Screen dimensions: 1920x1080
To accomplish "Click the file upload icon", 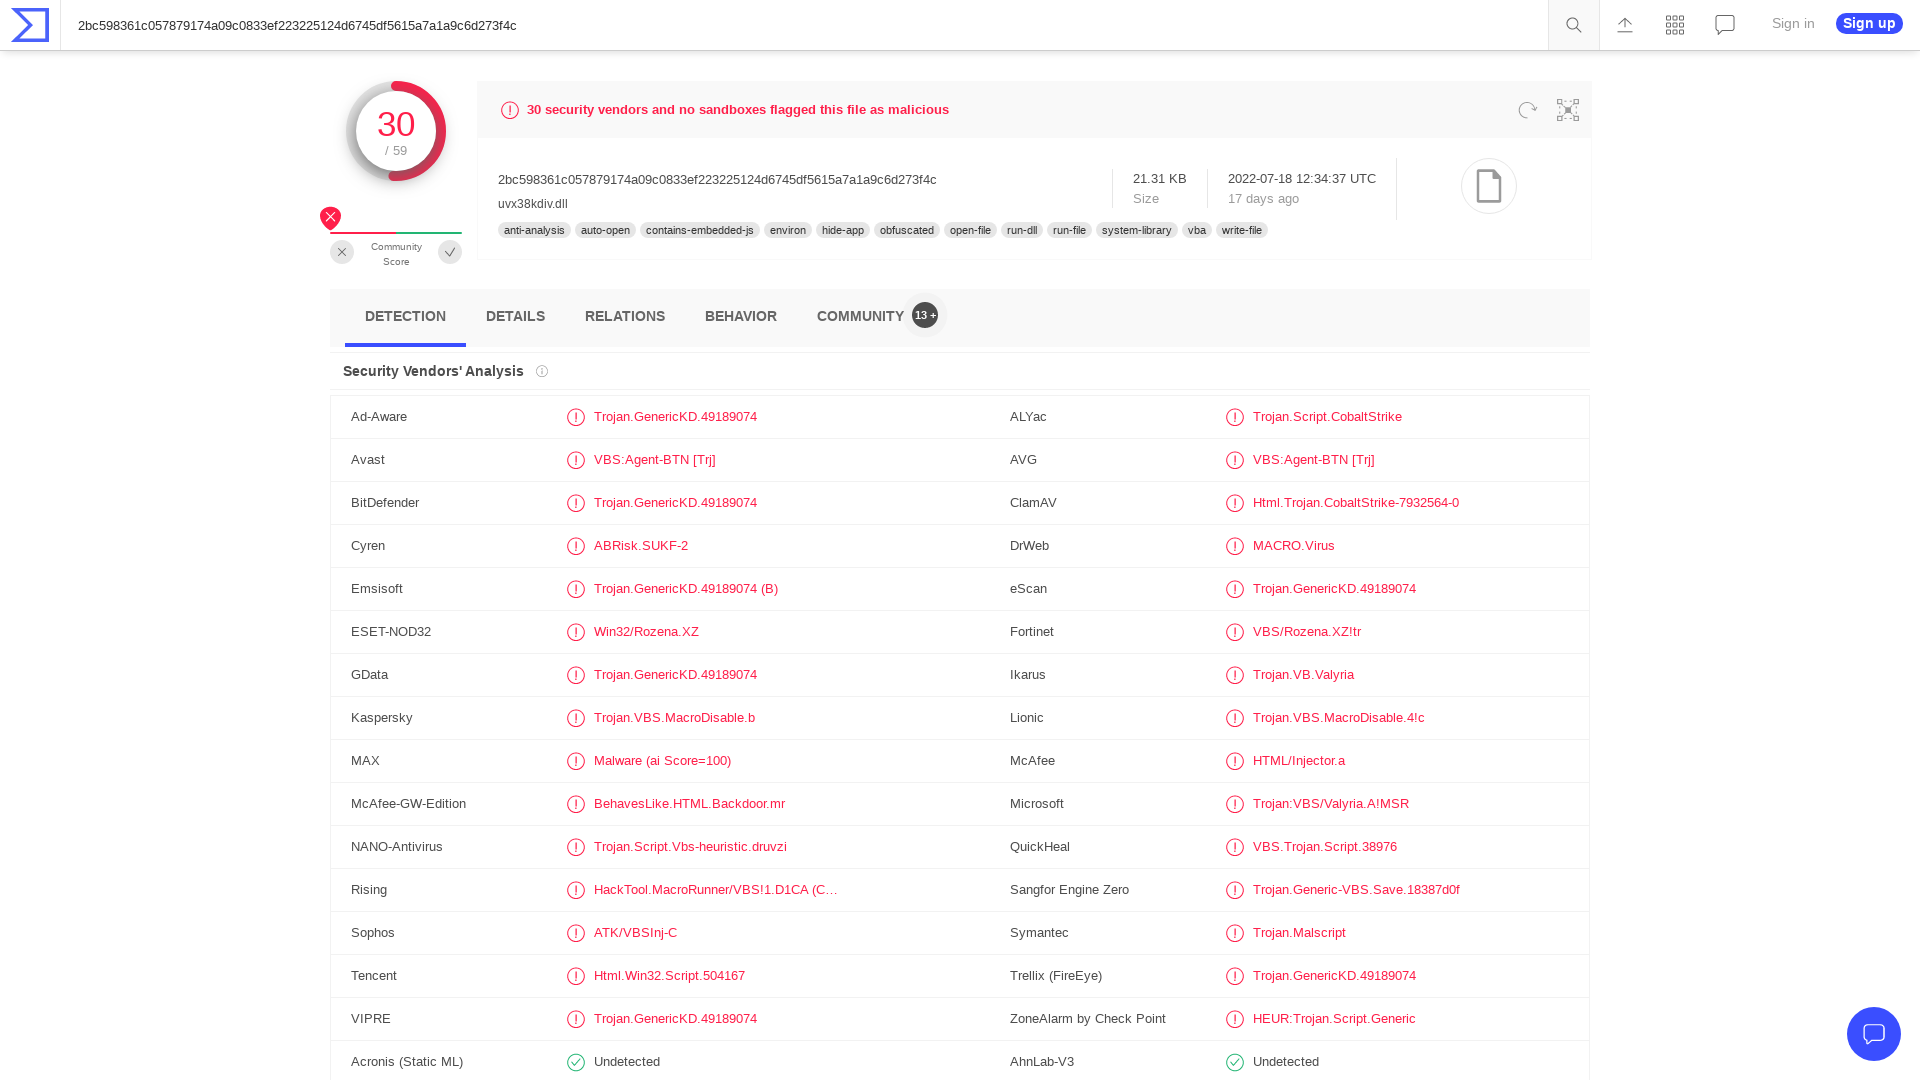I will point(1624,25).
